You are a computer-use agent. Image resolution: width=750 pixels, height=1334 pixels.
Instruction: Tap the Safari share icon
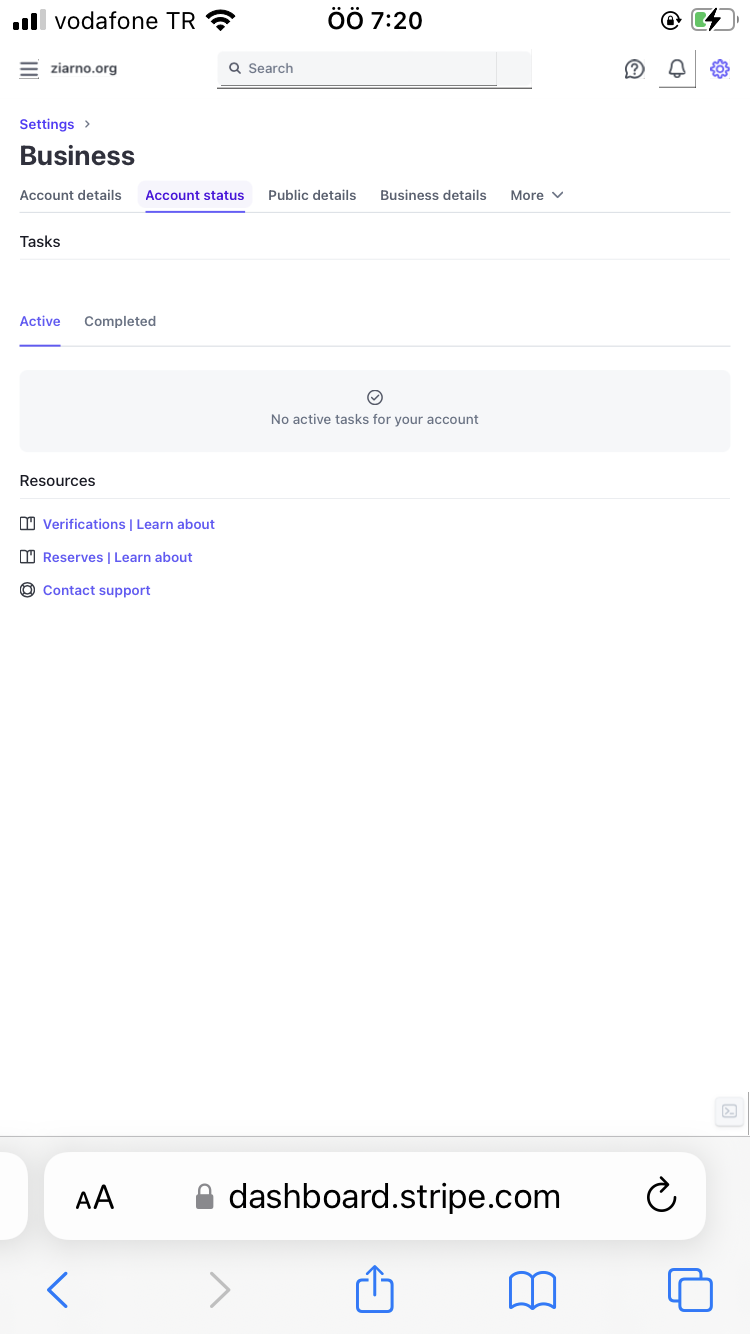tap(375, 1289)
